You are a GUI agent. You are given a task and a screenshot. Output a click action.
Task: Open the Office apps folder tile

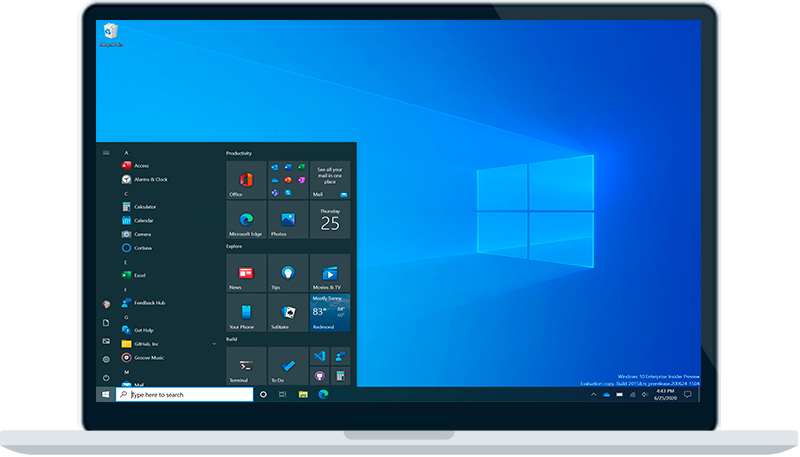tap(288, 180)
